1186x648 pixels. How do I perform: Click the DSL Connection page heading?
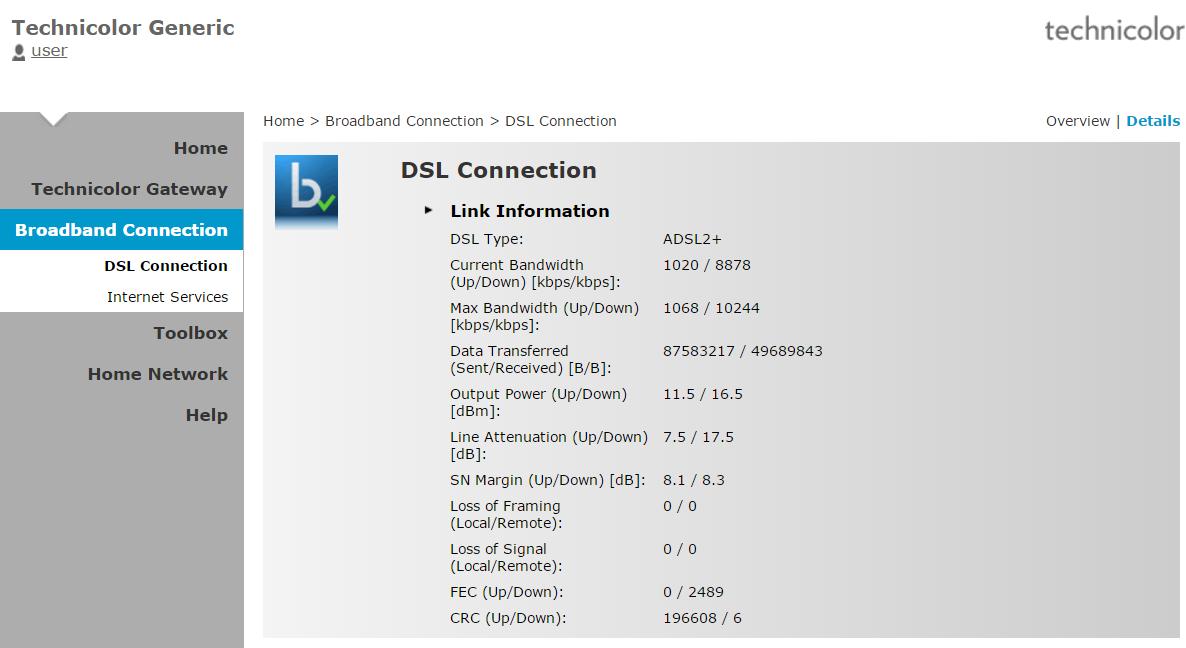pos(498,170)
